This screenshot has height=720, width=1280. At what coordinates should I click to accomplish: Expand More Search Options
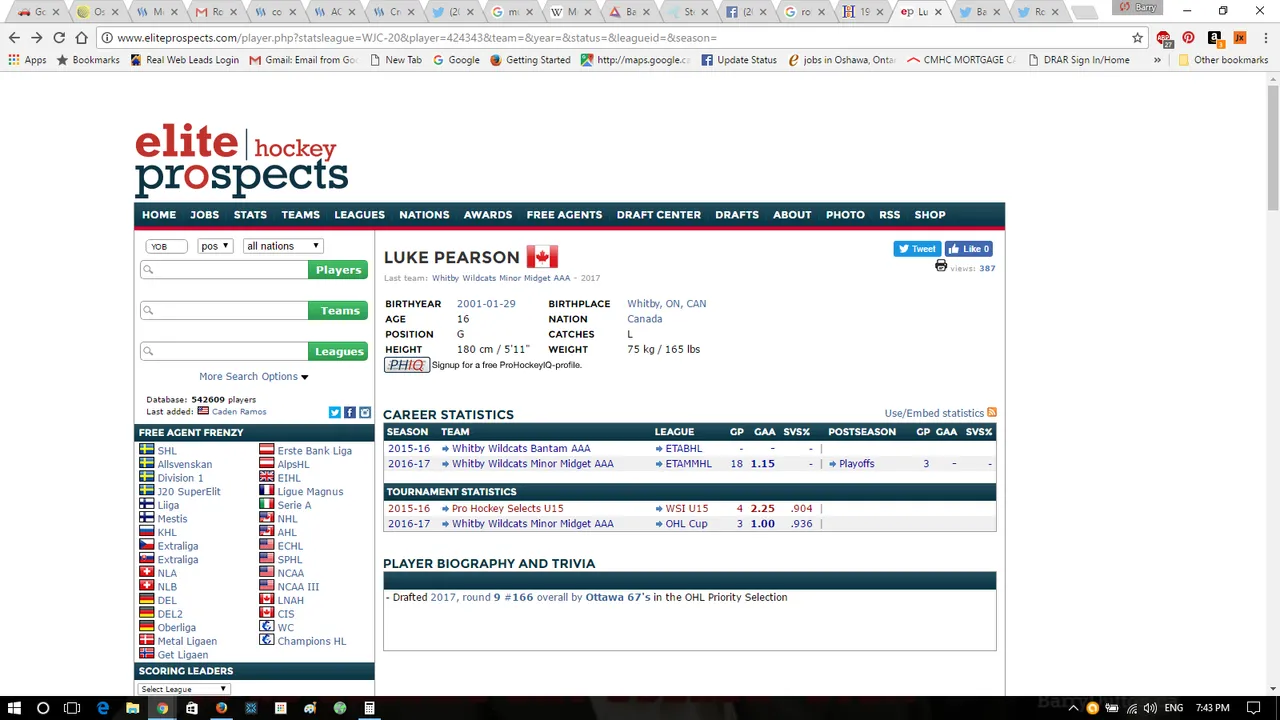click(253, 376)
